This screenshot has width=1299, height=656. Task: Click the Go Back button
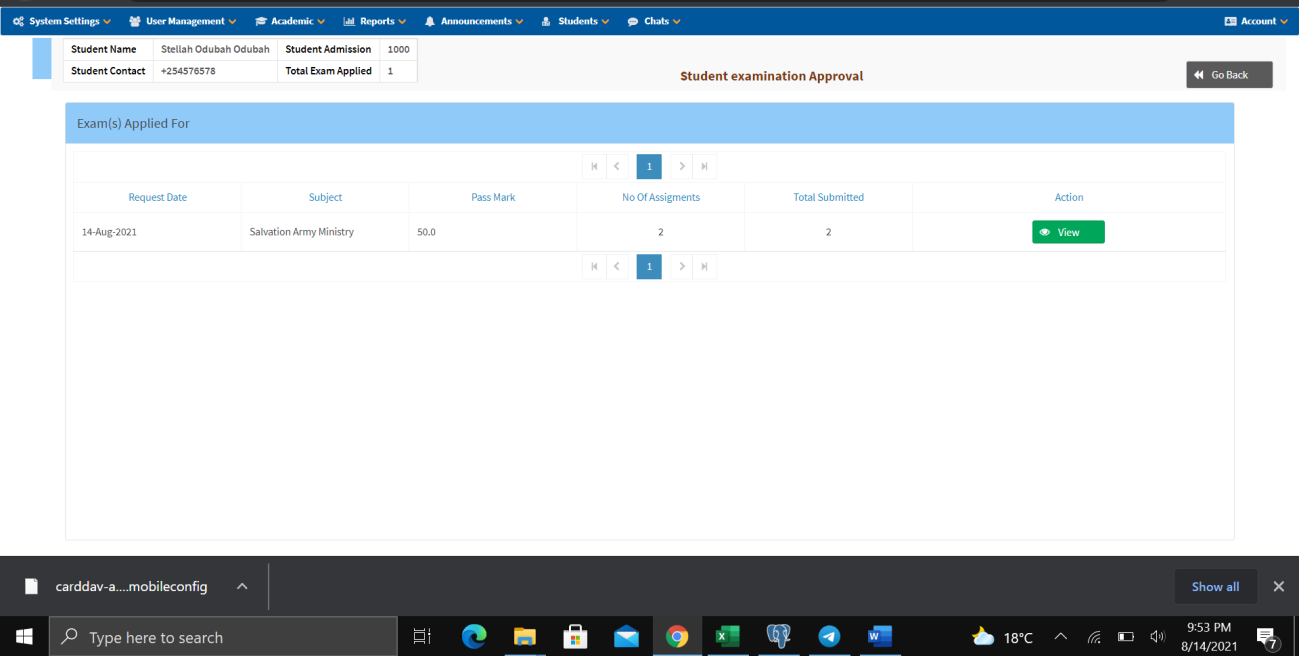[1229, 75]
